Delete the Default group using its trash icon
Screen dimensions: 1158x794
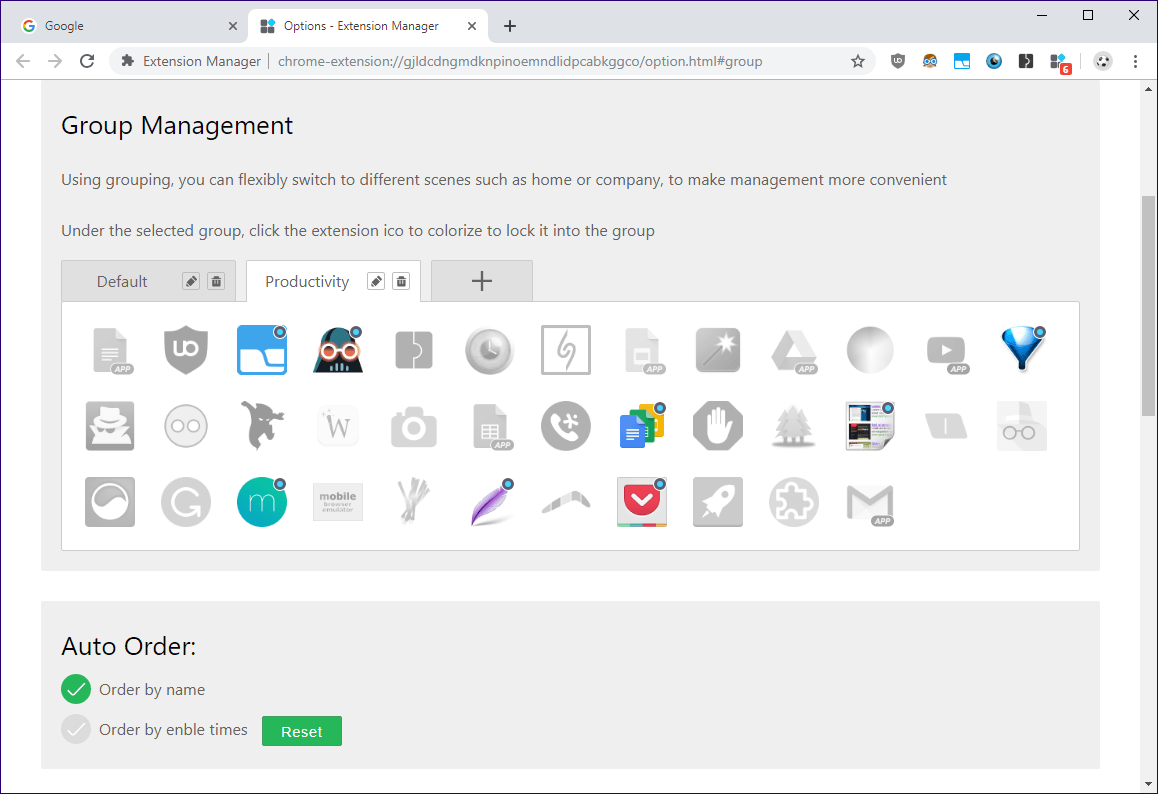click(x=216, y=281)
